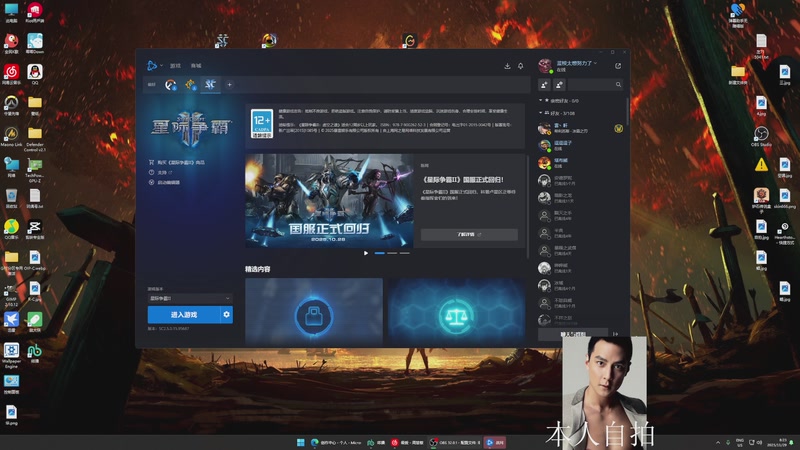Open game settings gear next to play
The width and height of the screenshot is (800, 450).
point(227,315)
